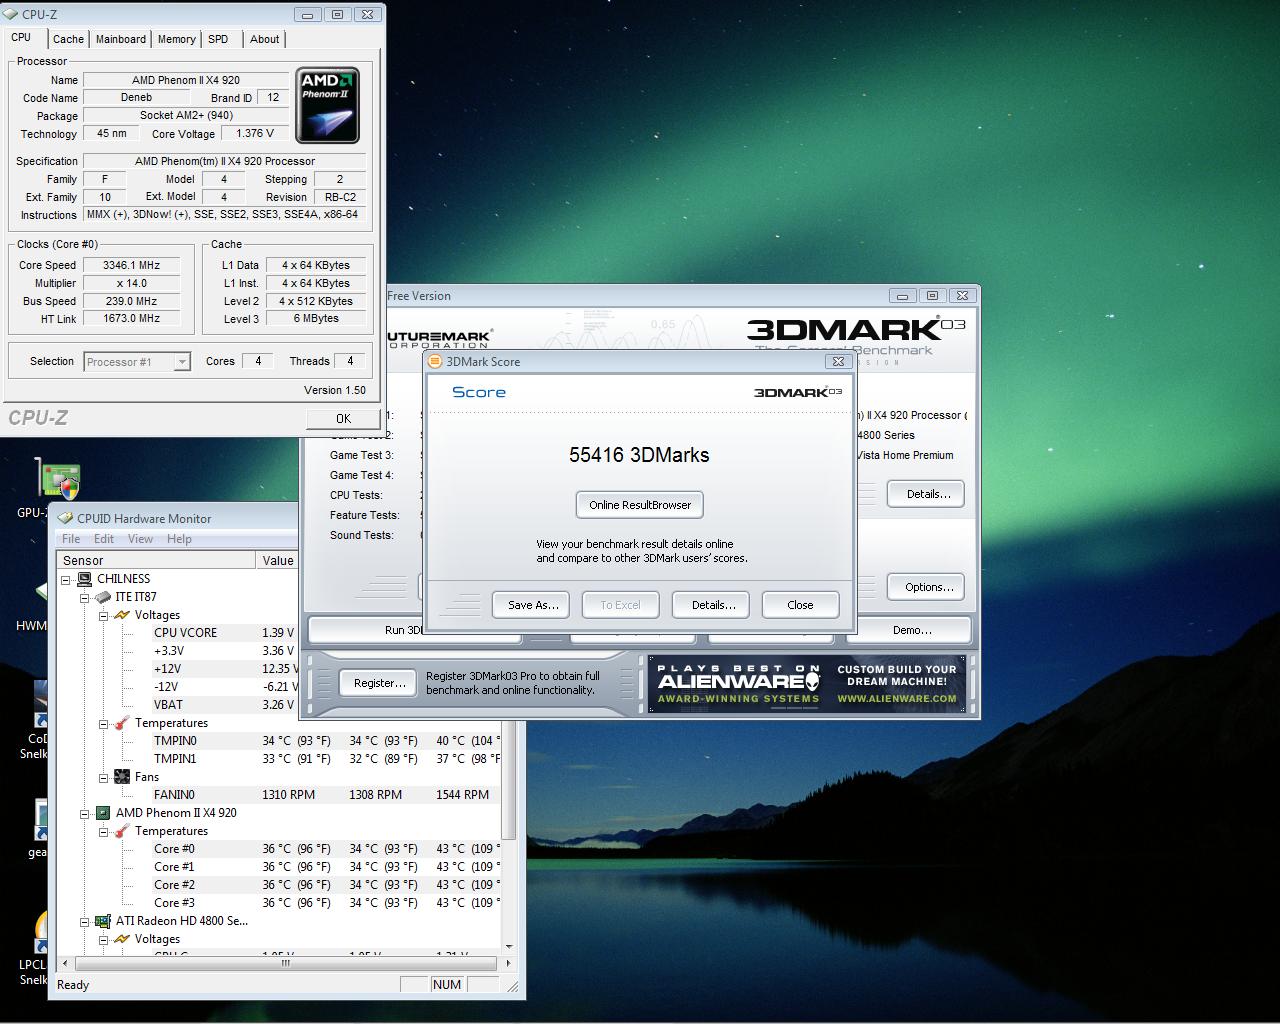Collapse the CHILNESS tree node
Image resolution: width=1280 pixels, height=1024 pixels.
coord(67,579)
